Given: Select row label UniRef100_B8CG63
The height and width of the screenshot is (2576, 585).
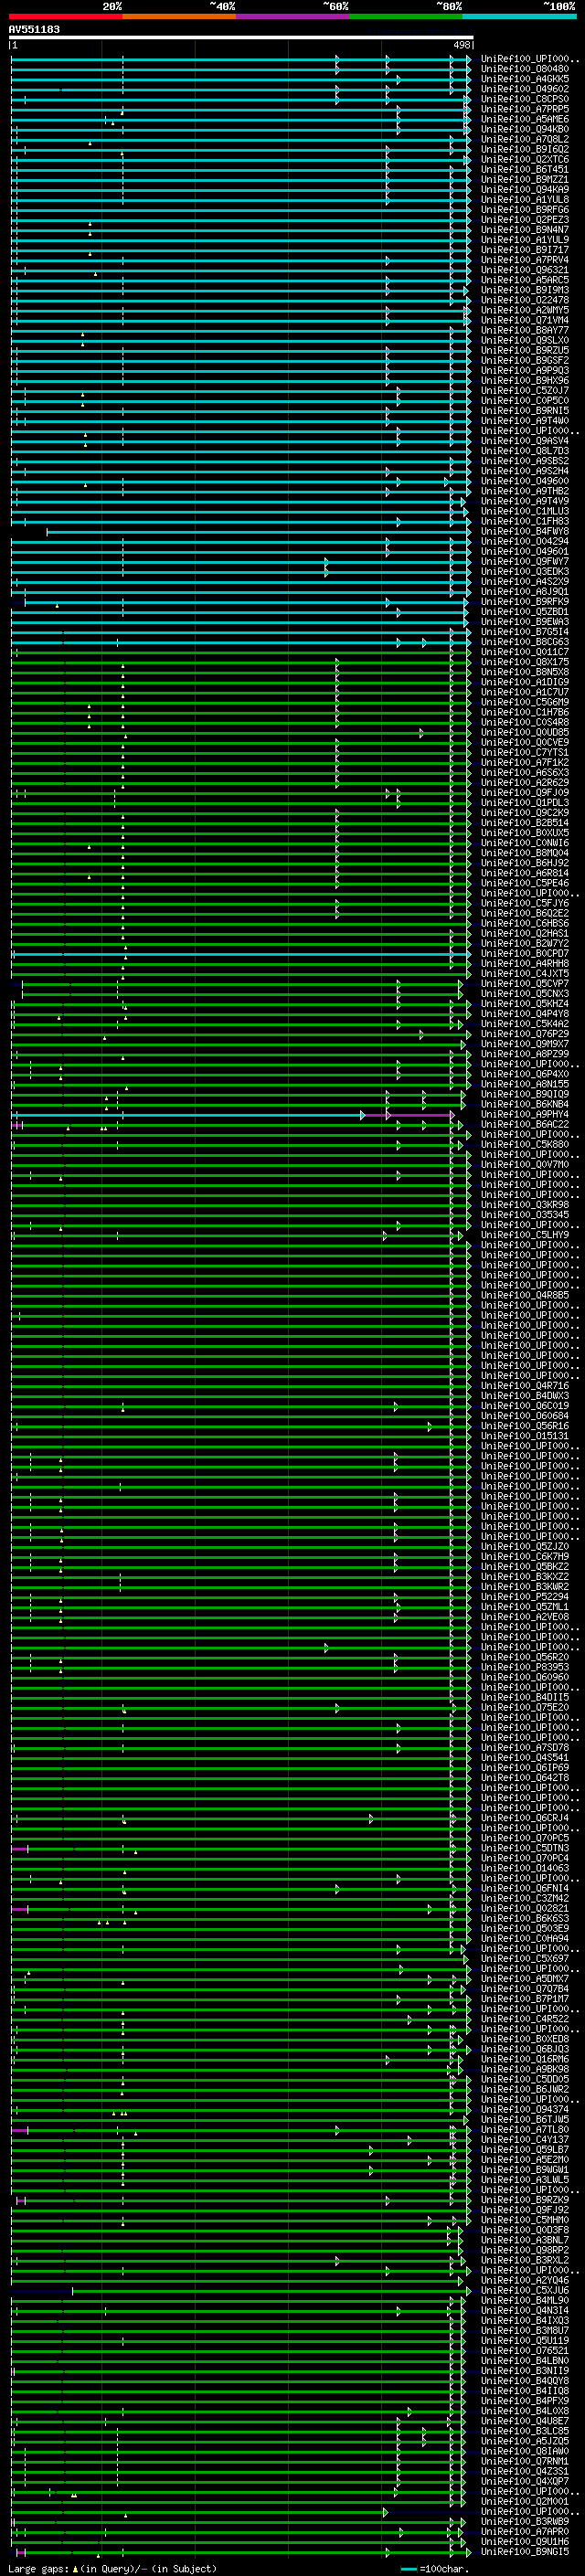Looking at the screenshot, I should point(525,642).
